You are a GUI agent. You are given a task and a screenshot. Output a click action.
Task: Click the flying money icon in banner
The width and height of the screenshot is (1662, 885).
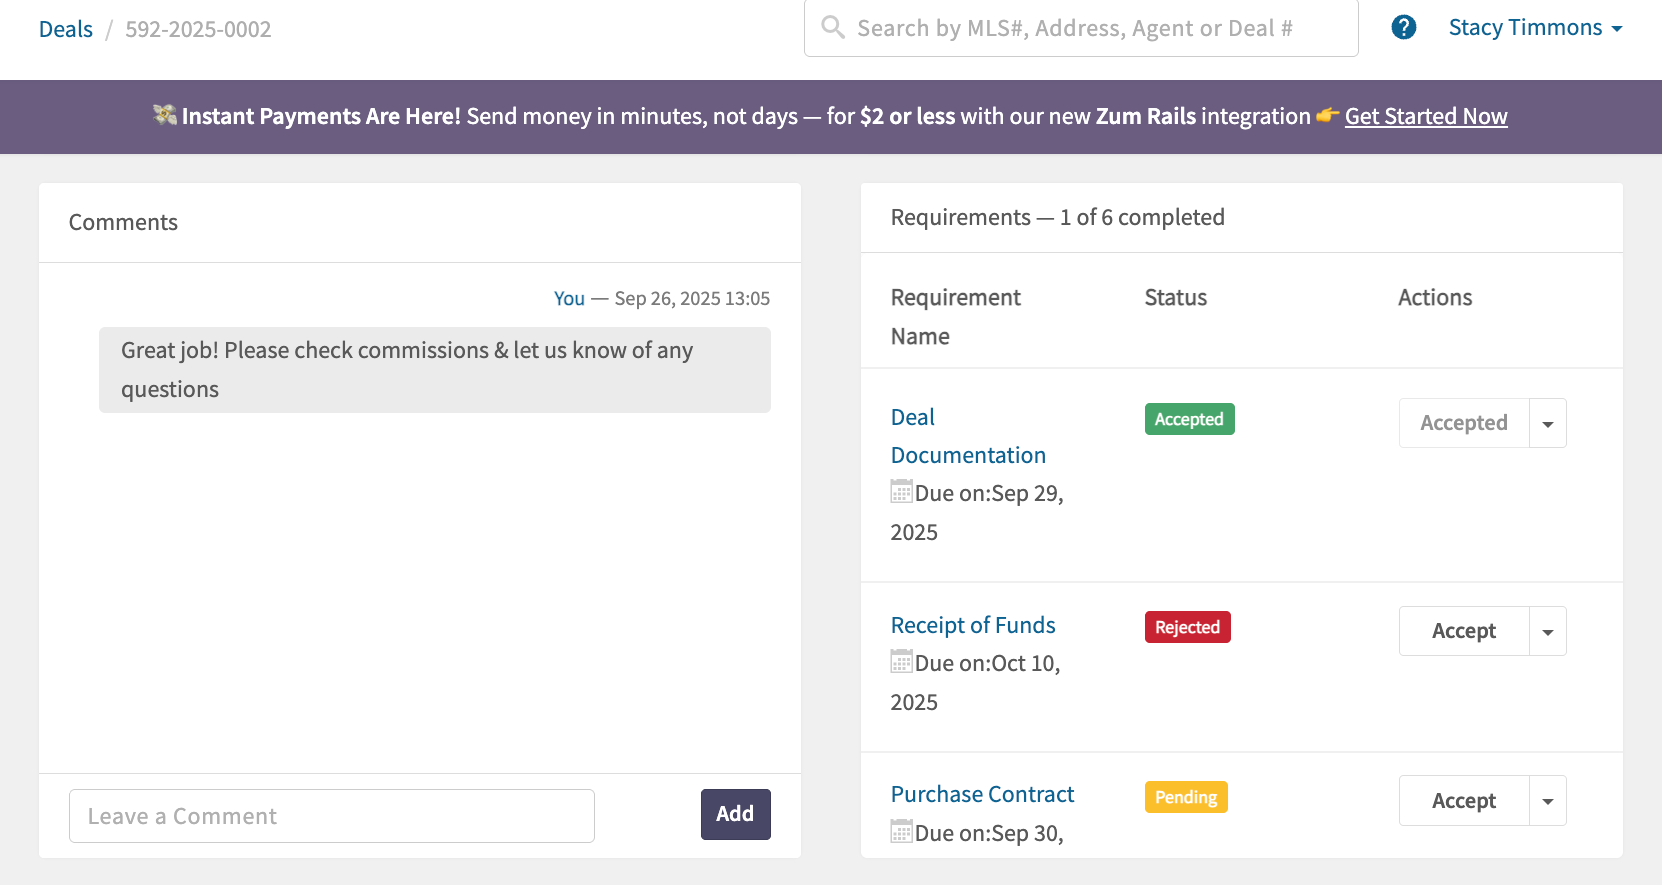click(165, 116)
